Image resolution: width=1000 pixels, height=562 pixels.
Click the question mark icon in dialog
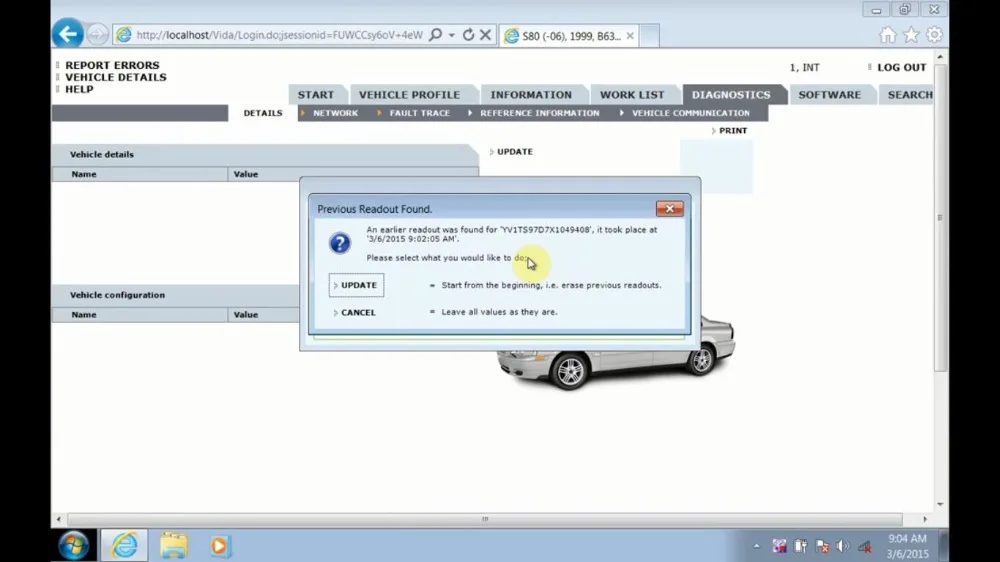click(x=340, y=243)
